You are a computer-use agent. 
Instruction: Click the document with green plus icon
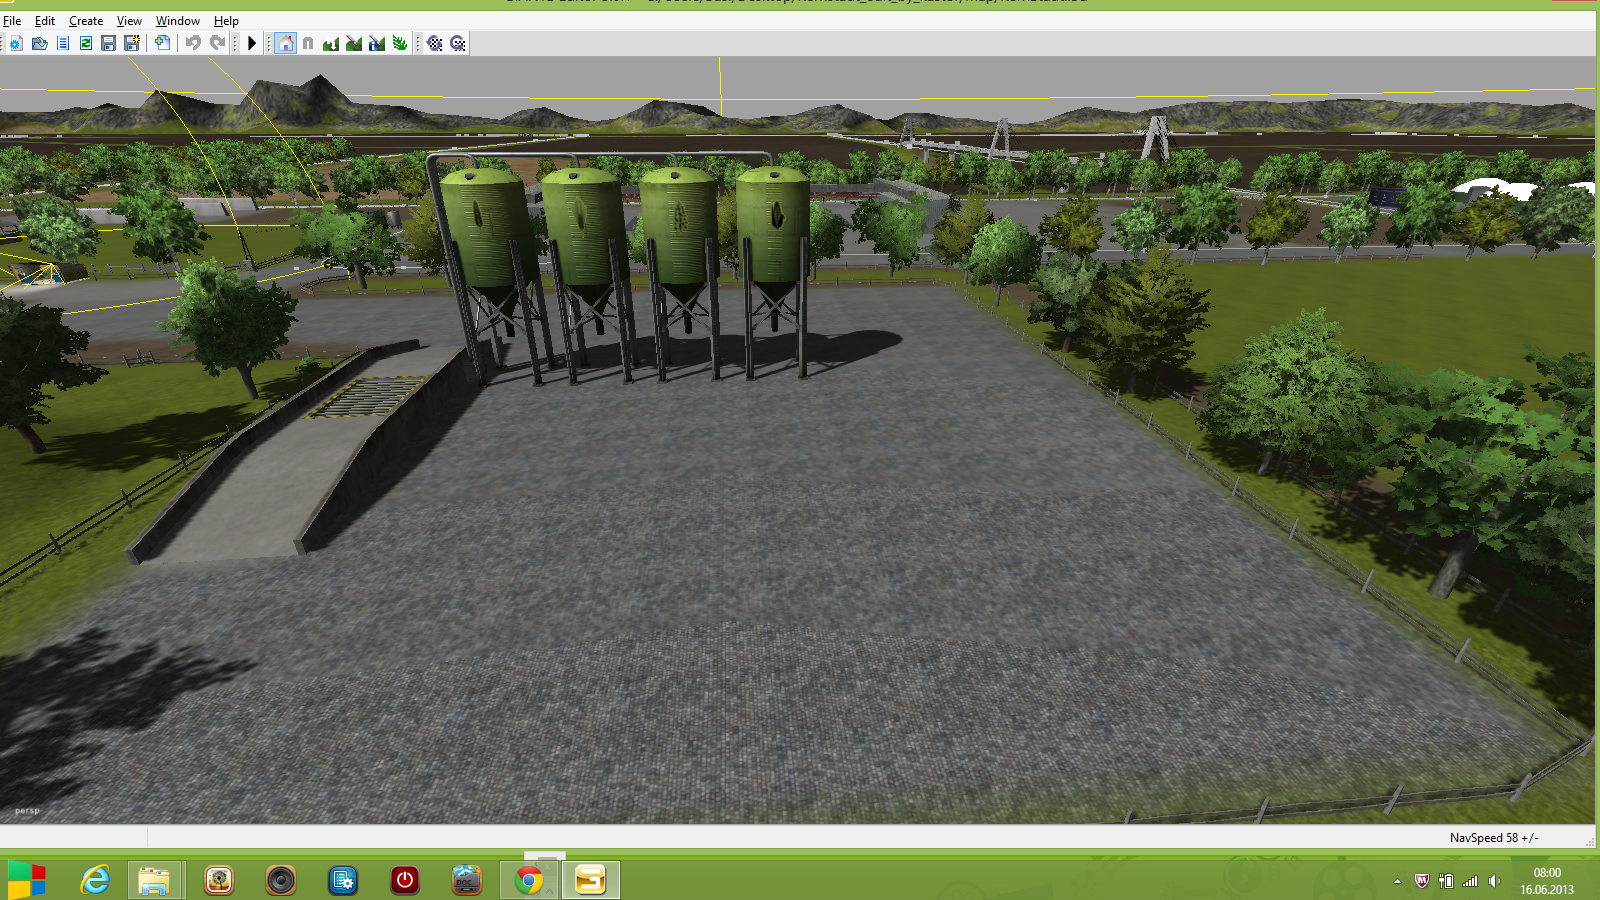click(x=162, y=43)
